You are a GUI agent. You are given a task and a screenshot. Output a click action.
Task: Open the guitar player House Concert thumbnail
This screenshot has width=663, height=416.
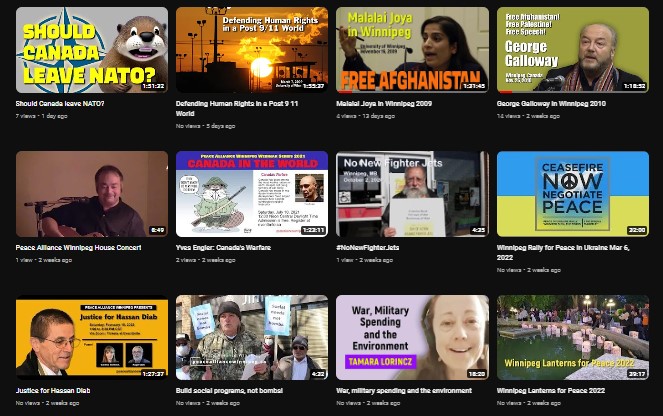click(92, 193)
